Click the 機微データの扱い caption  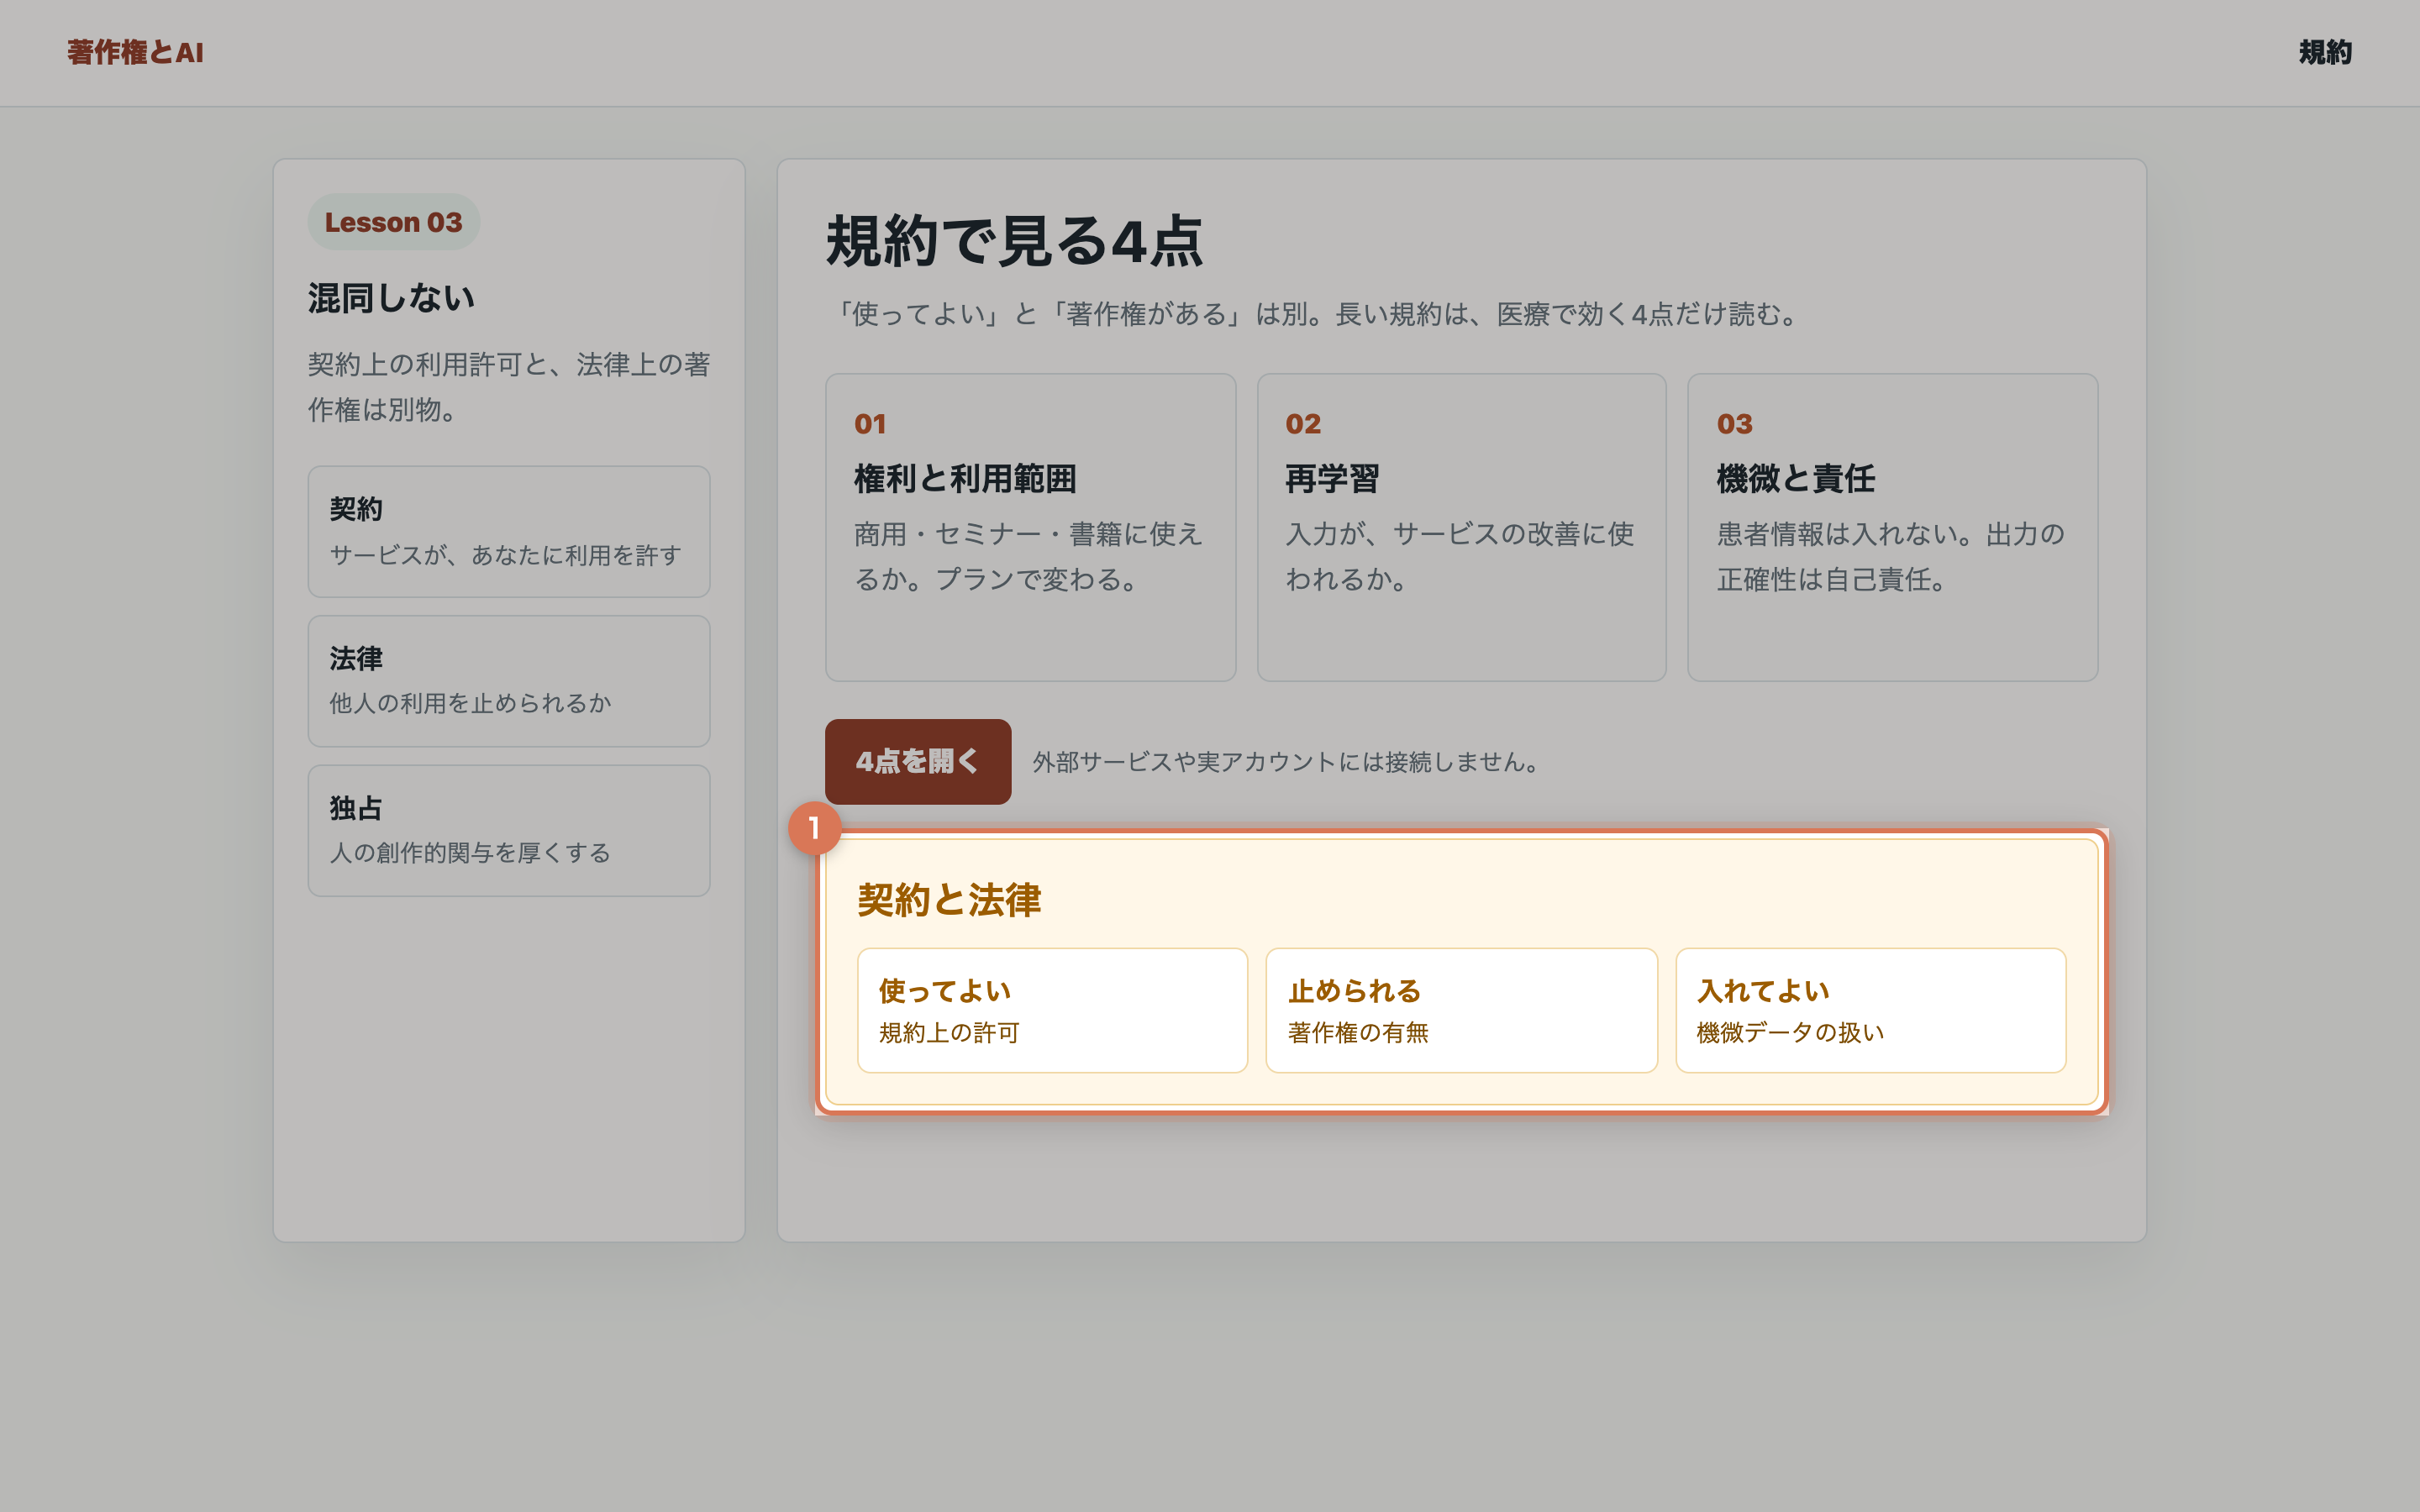(1790, 1033)
